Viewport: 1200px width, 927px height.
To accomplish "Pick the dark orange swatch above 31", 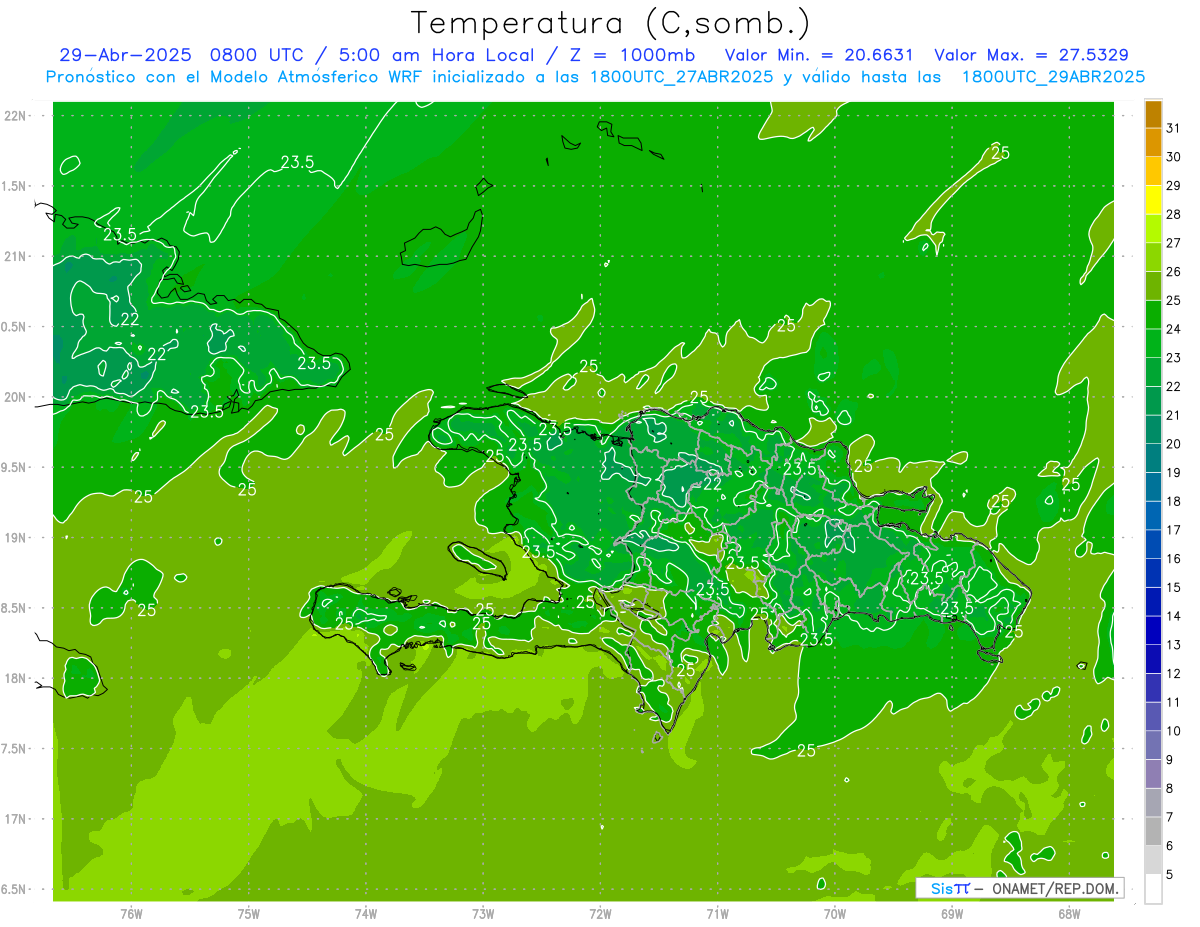I will pyautogui.click(x=1153, y=114).
